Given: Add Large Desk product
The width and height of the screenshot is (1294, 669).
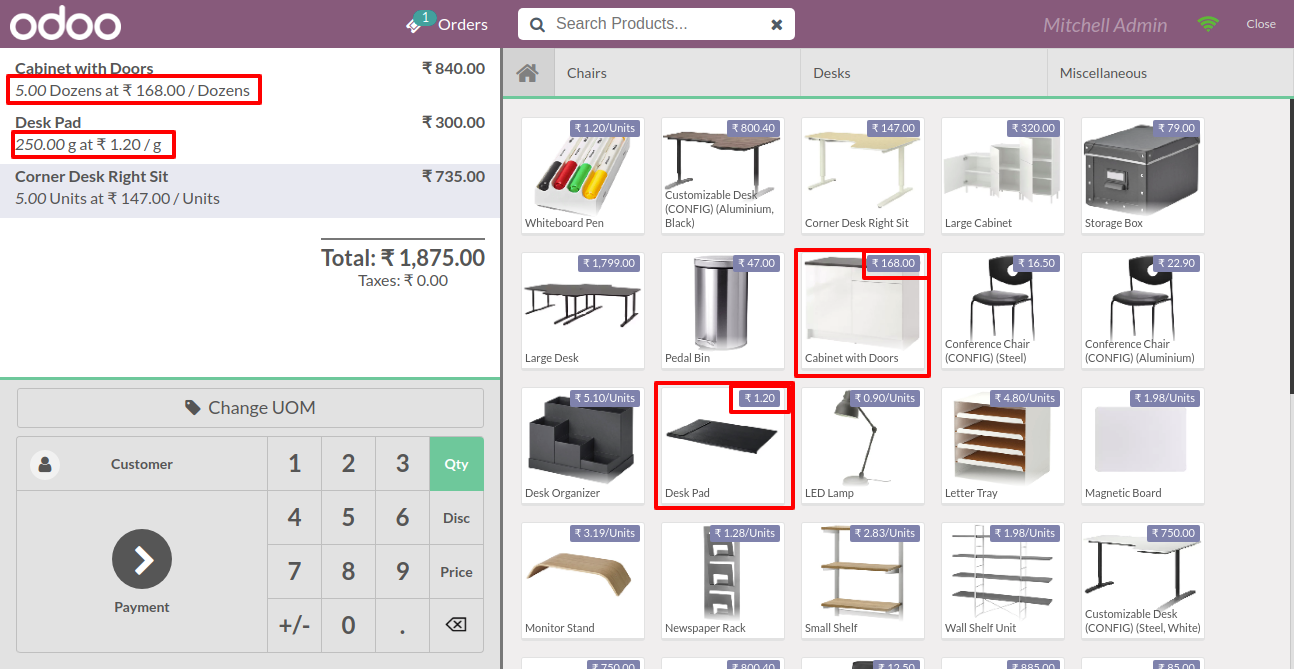Looking at the screenshot, I should pos(583,311).
